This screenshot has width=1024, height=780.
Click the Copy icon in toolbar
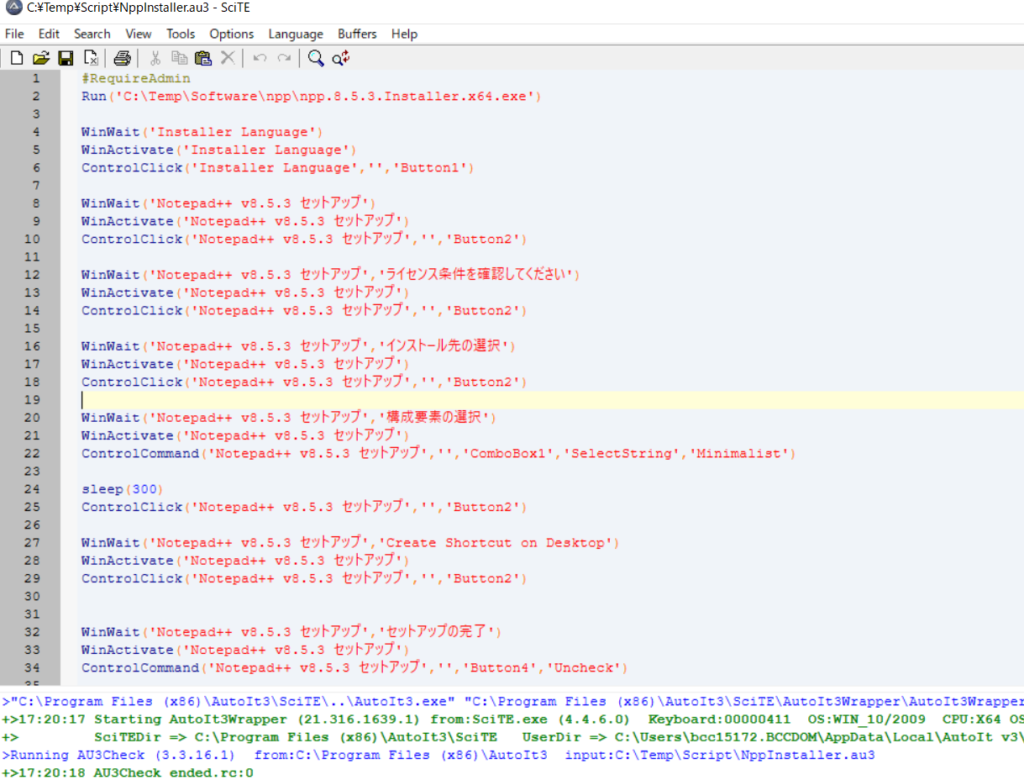tap(179, 58)
